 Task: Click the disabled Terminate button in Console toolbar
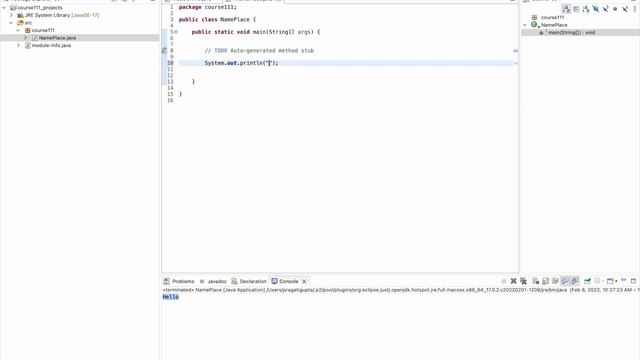[x=504, y=281]
